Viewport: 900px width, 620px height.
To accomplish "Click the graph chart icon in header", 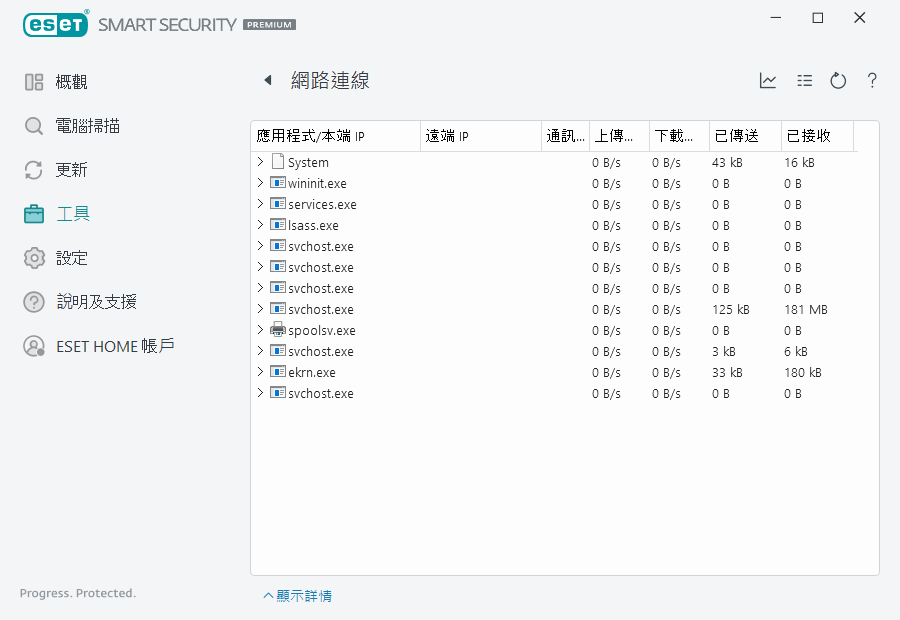I will click(768, 81).
